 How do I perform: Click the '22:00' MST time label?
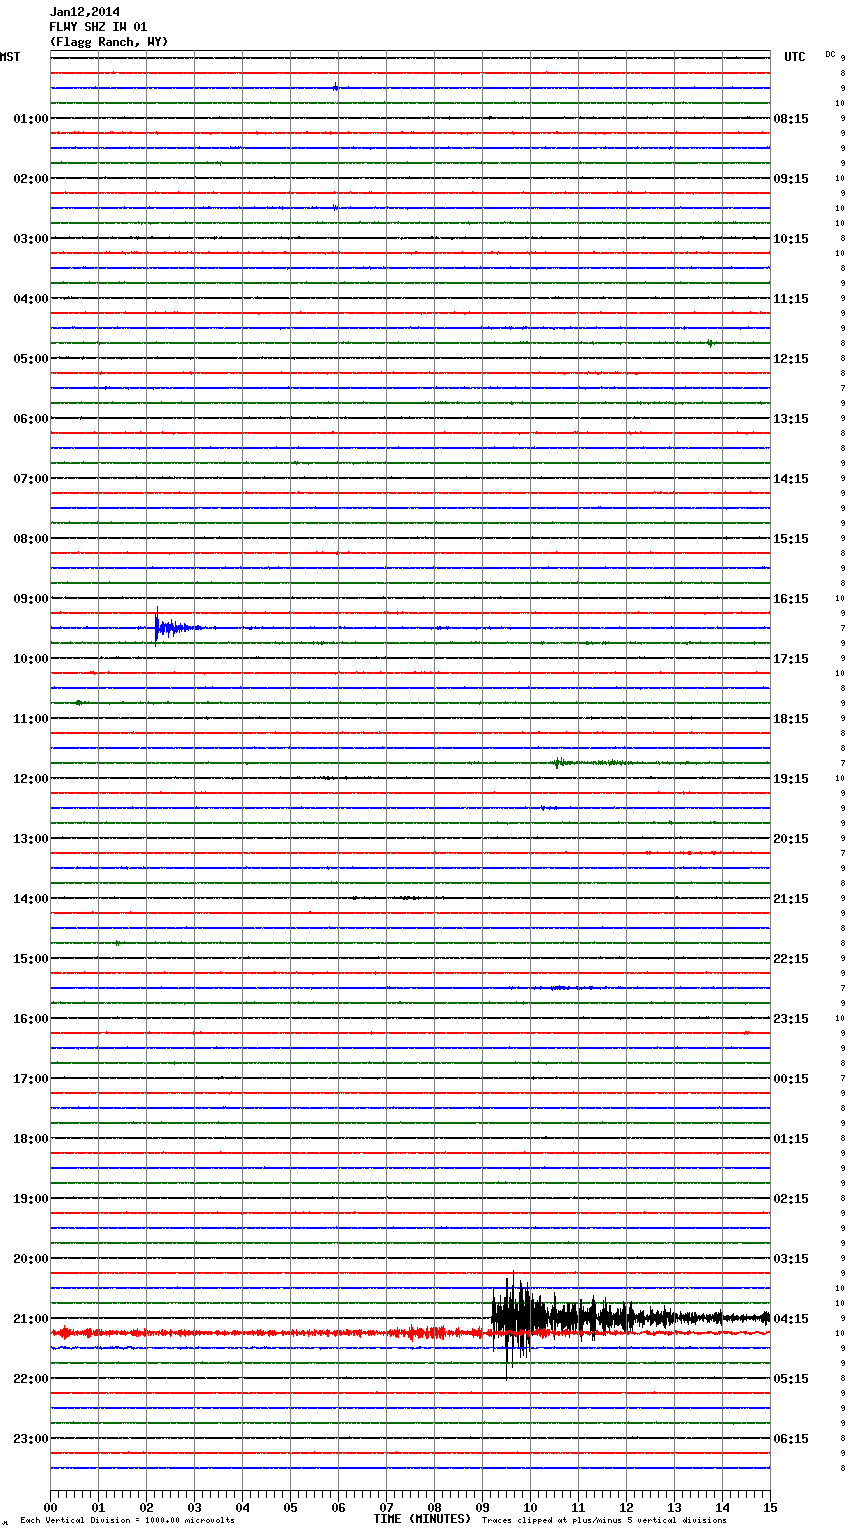(31, 1379)
